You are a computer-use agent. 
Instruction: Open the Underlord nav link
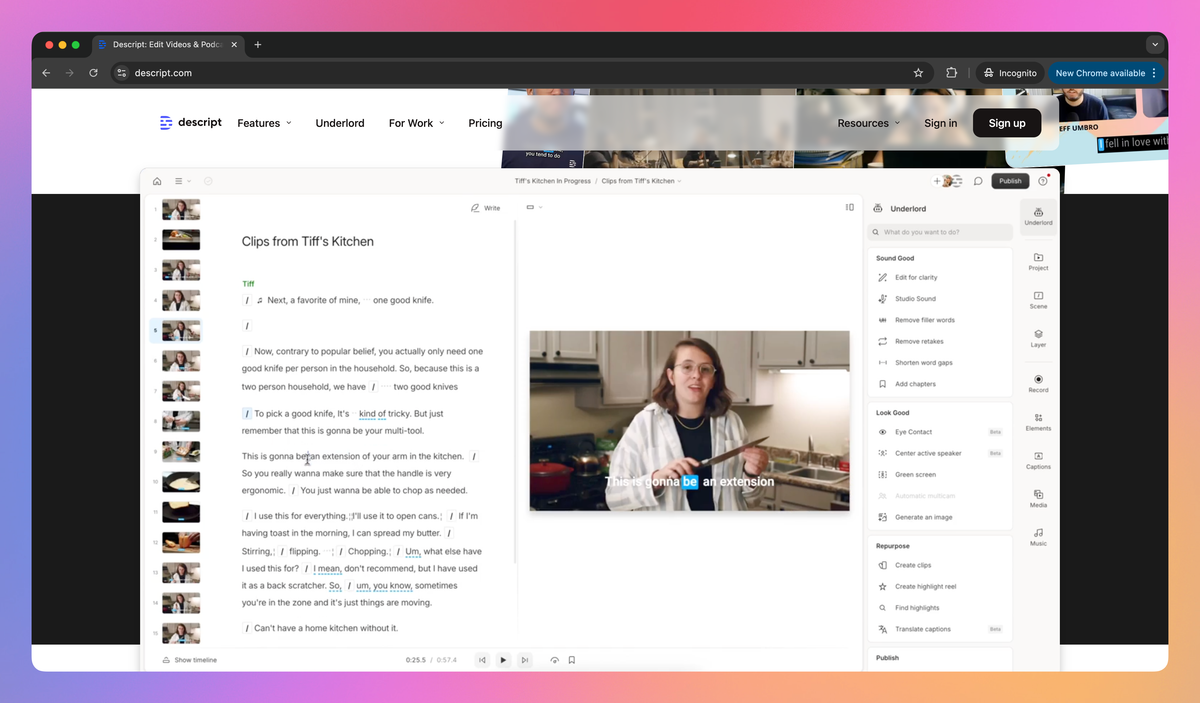(x=340, y=123)
